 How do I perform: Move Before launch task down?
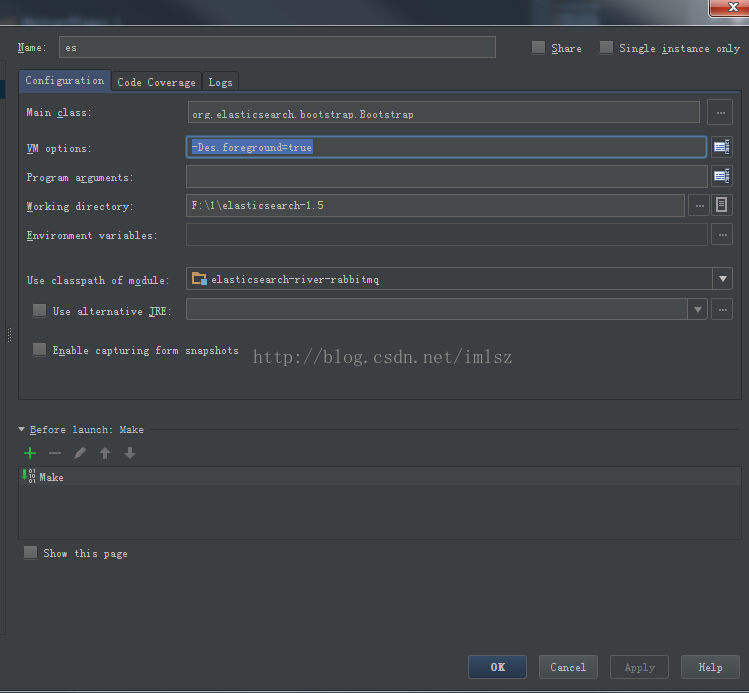(x=130, y=453)
